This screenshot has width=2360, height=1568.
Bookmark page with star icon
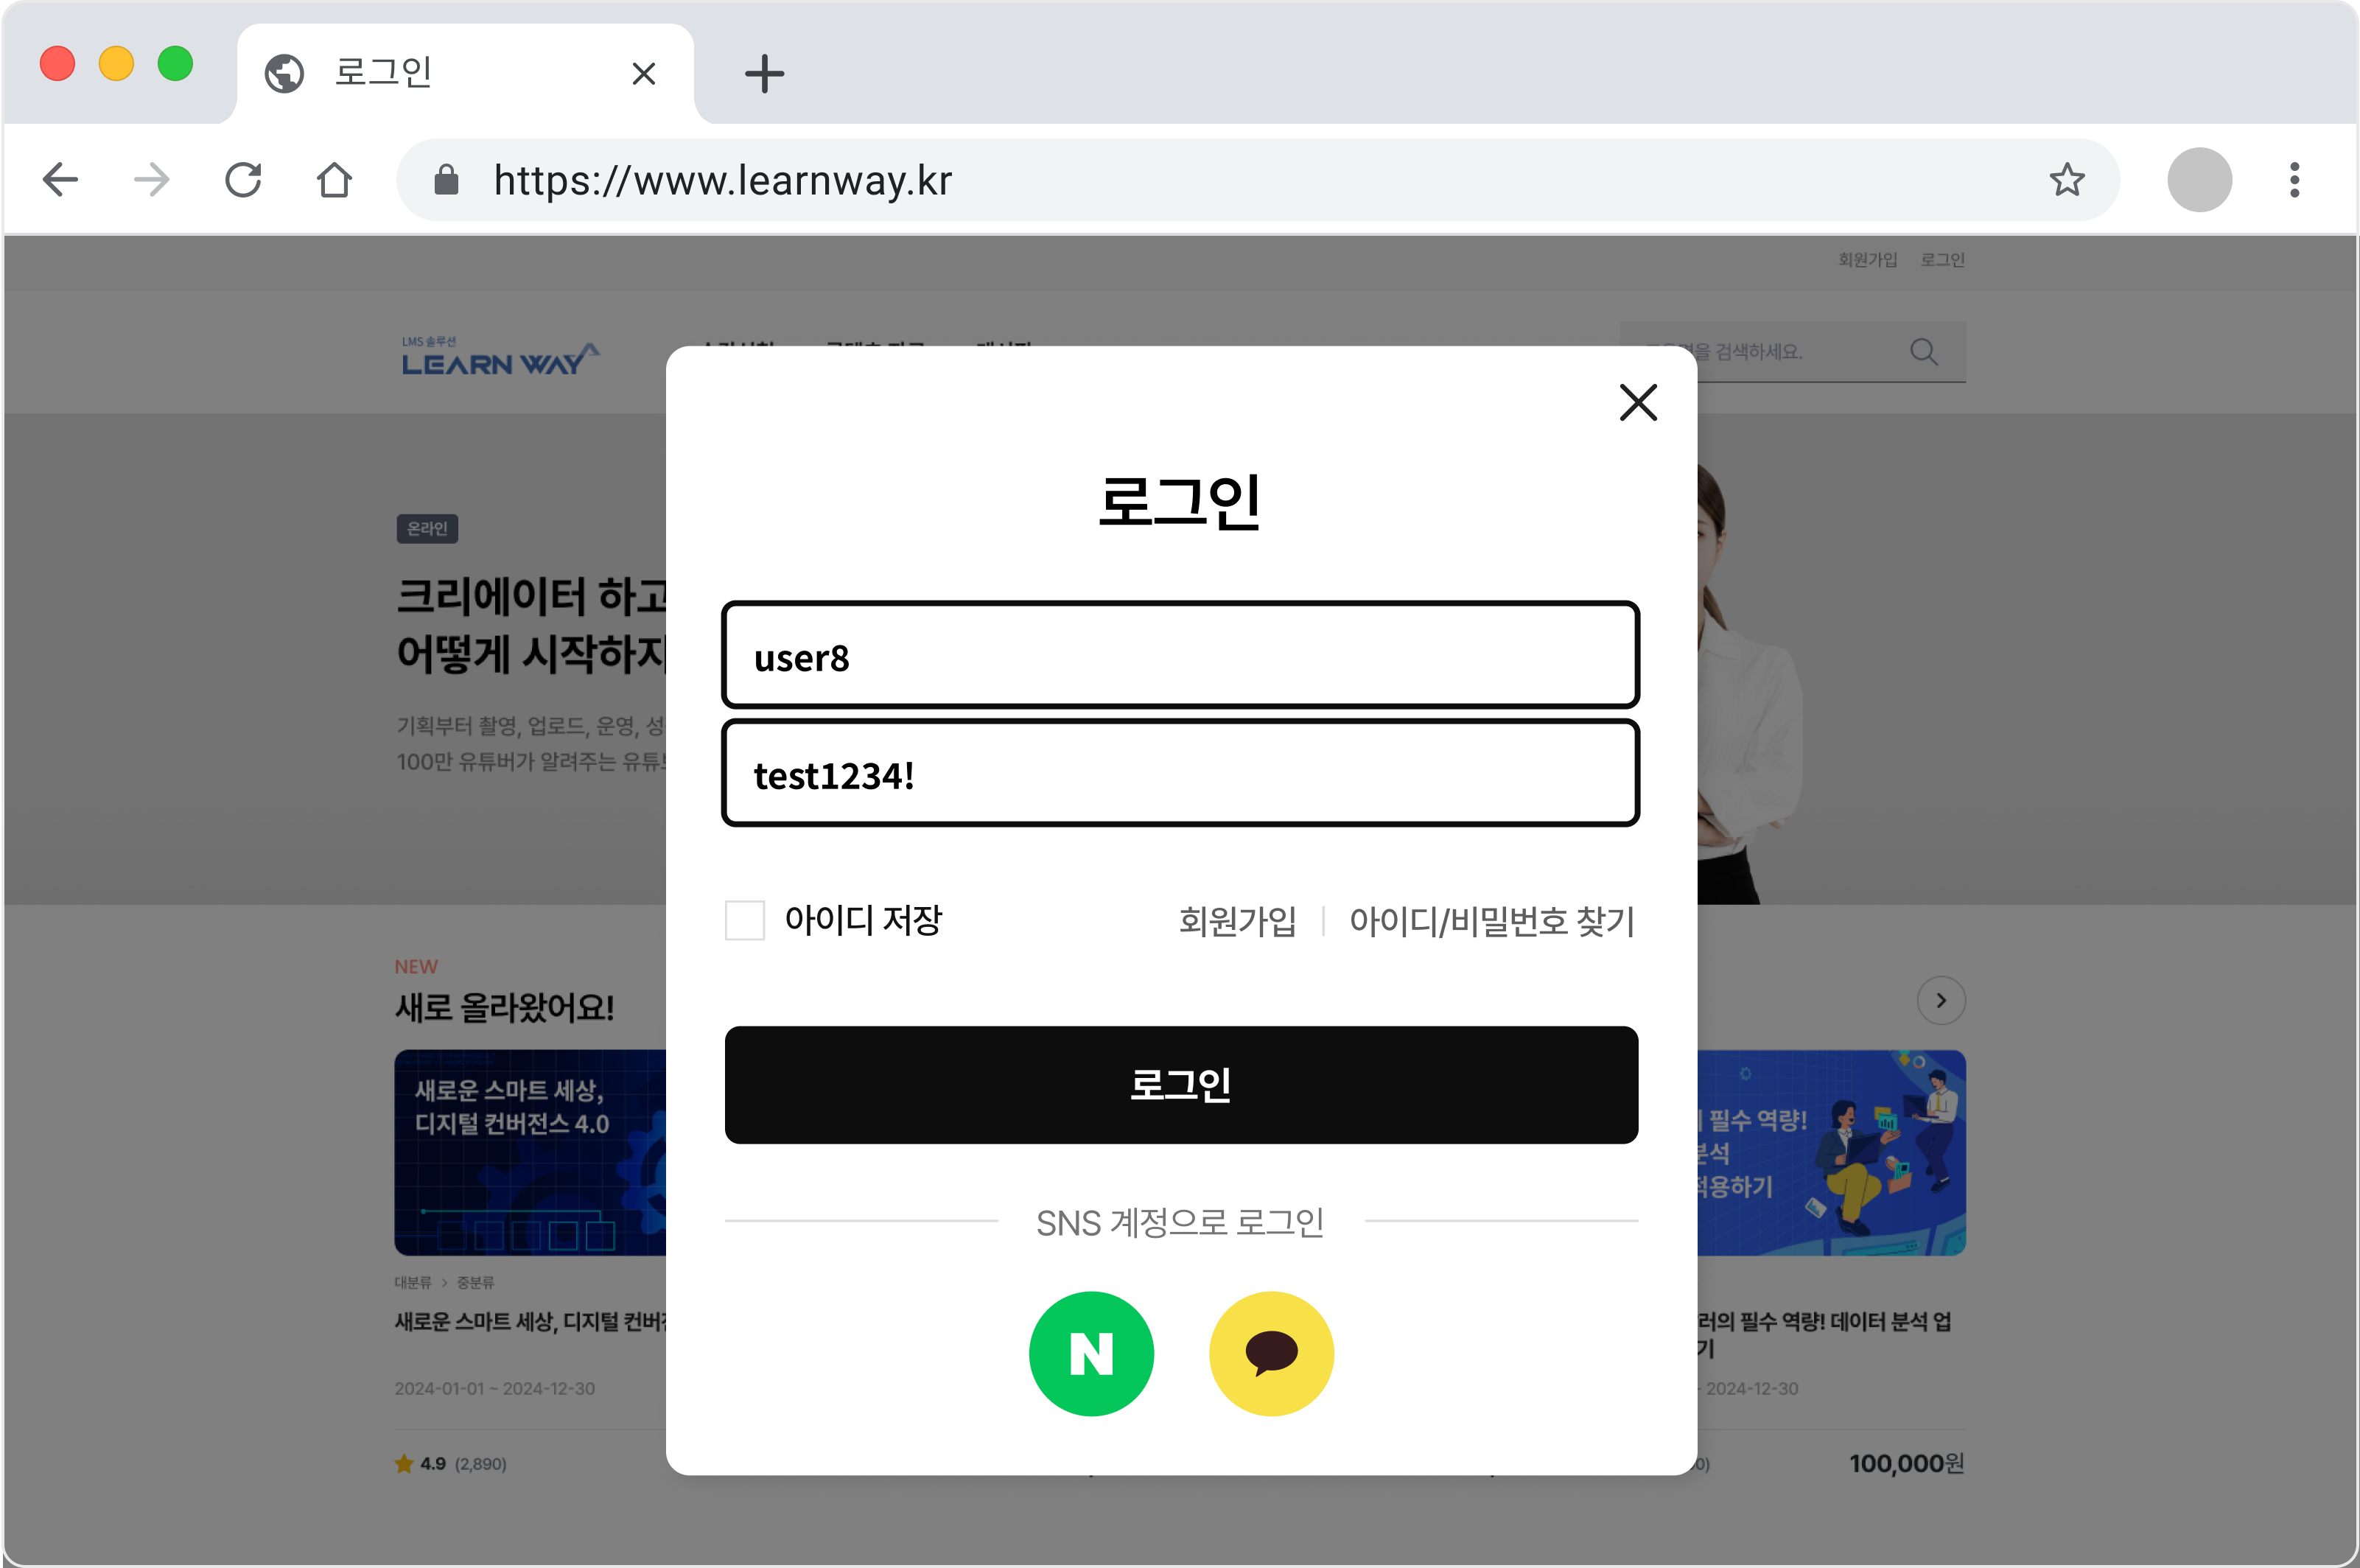pos(2066,180)
